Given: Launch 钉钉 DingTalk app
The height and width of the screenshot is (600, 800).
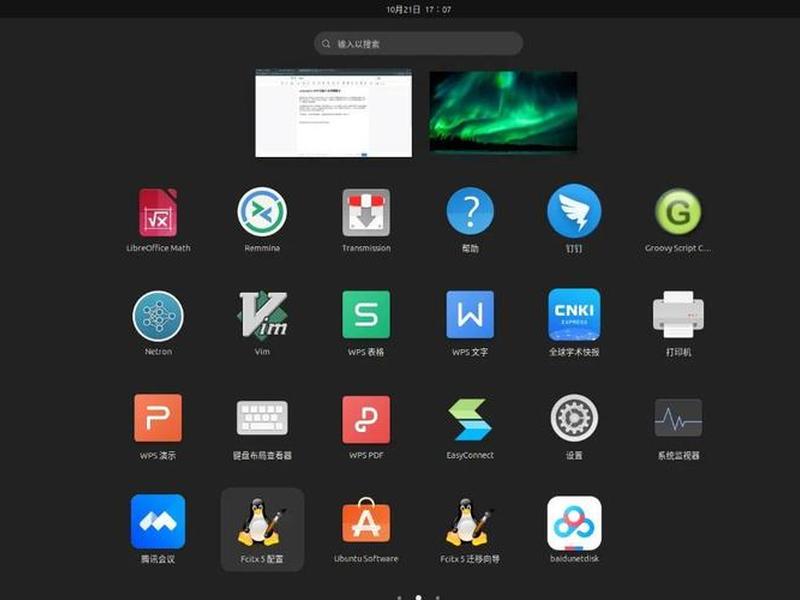Looking at the screenshot, I should click(574, 211).
